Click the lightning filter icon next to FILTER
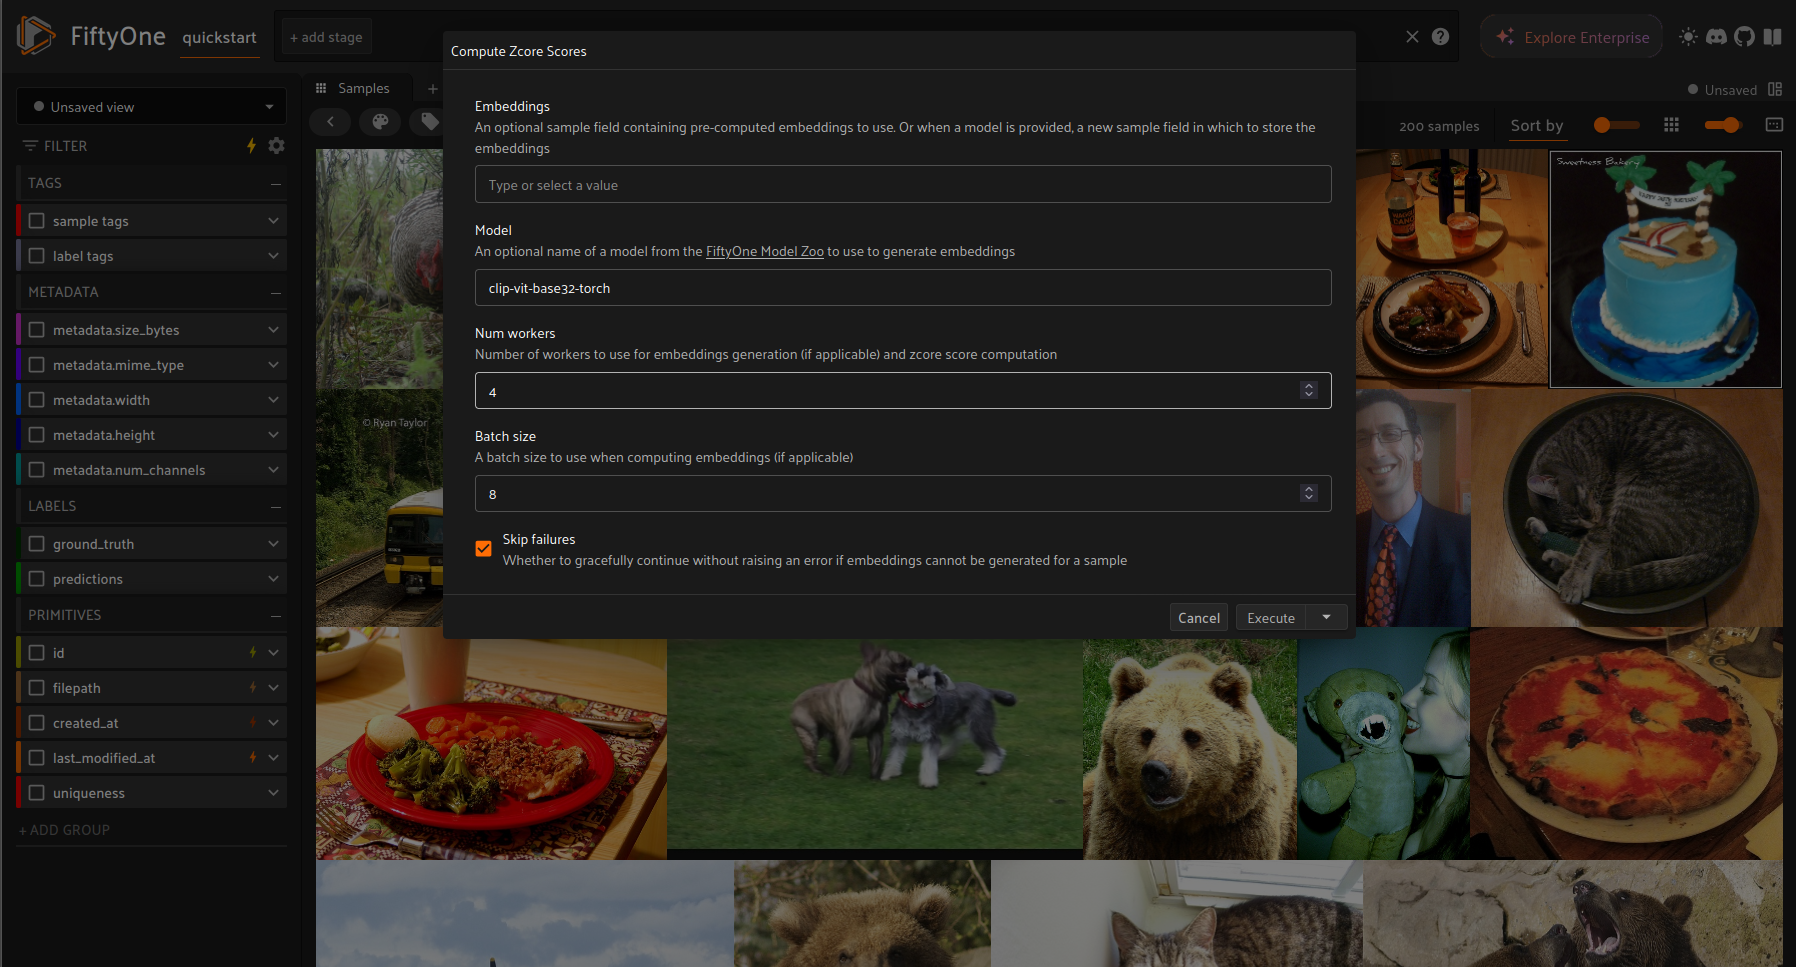The height and width of the screenshot is (967, 1796). [x=251, y=145]
